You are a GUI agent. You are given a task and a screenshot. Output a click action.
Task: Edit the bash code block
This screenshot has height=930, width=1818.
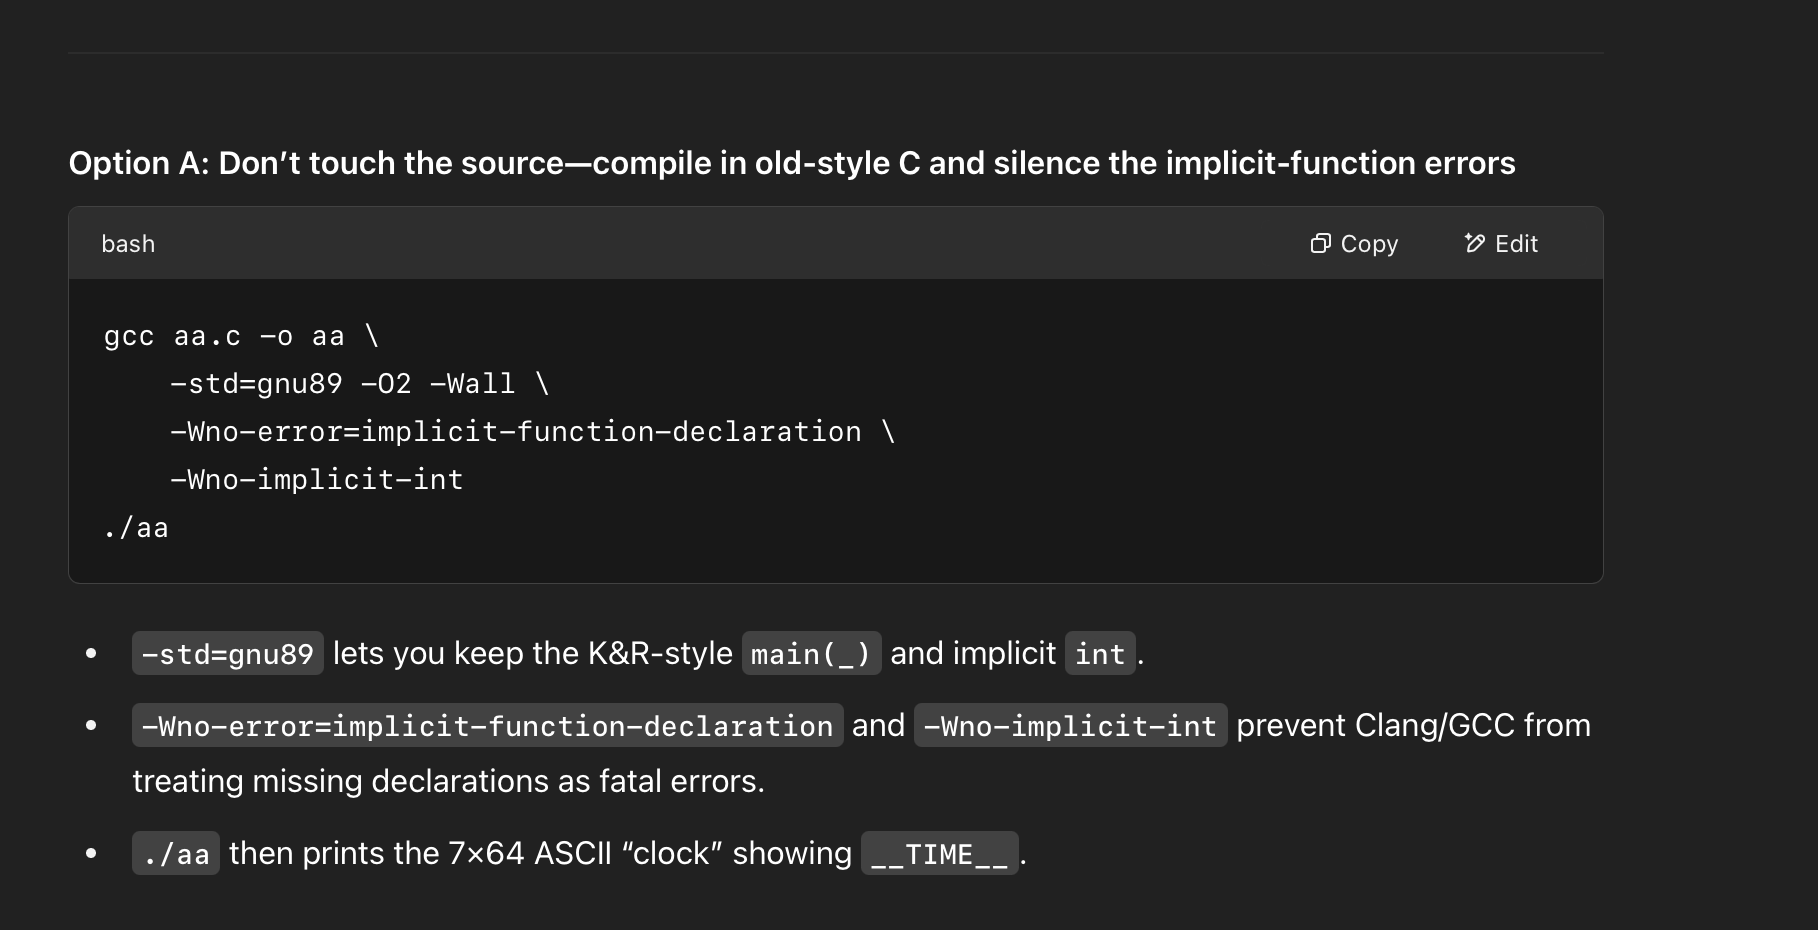tap(1501, 244)
